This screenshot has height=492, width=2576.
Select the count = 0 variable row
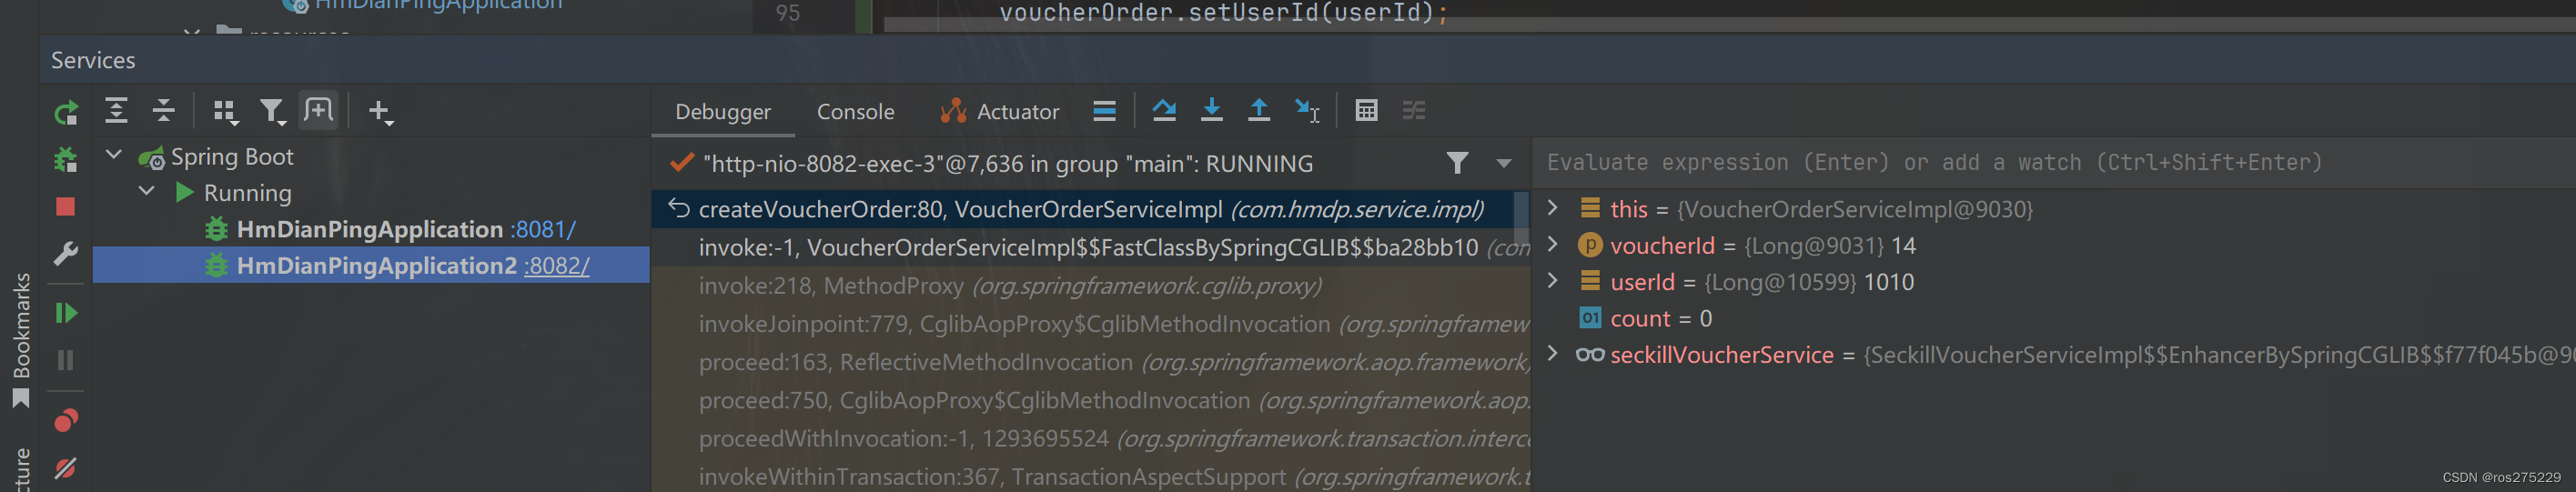(2054, 318)
